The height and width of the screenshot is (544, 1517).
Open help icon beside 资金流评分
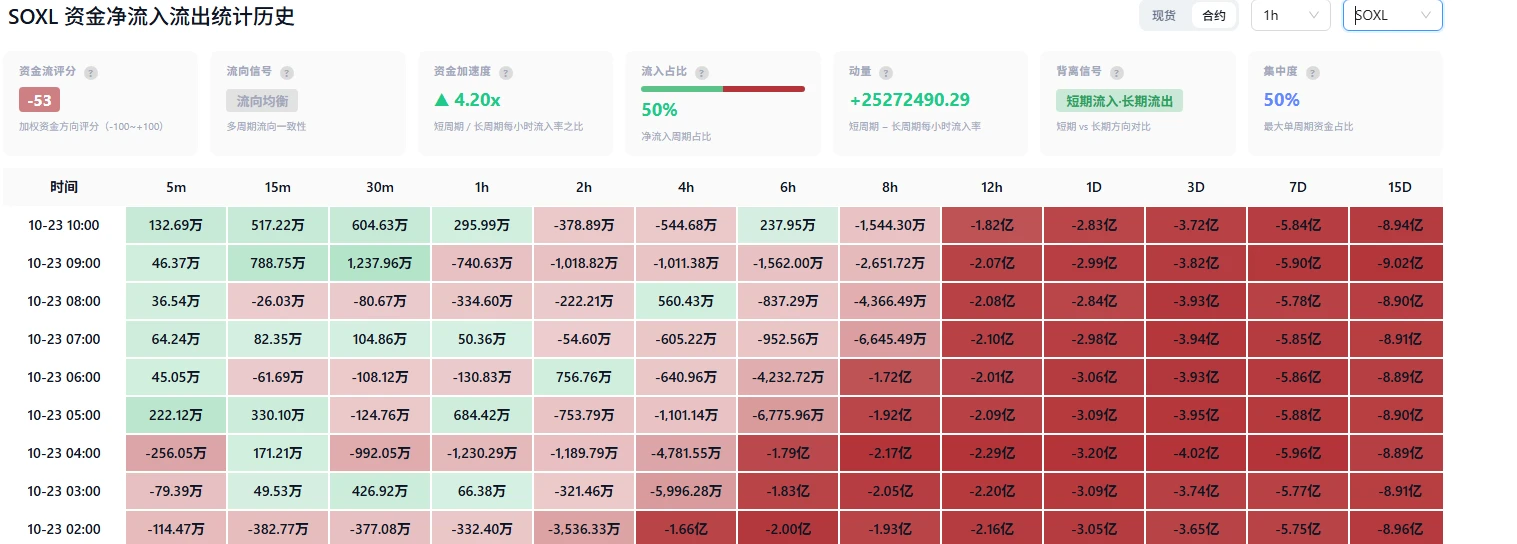pos(91,73)
